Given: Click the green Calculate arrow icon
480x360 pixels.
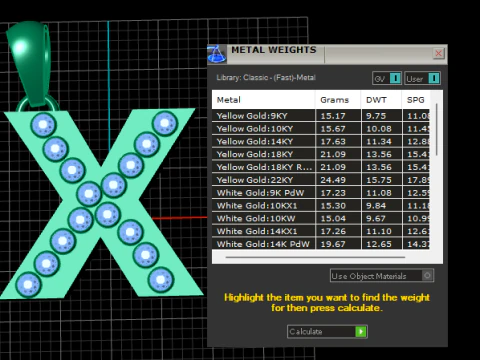Looking at the screenshot, I should tap(361, 331).
